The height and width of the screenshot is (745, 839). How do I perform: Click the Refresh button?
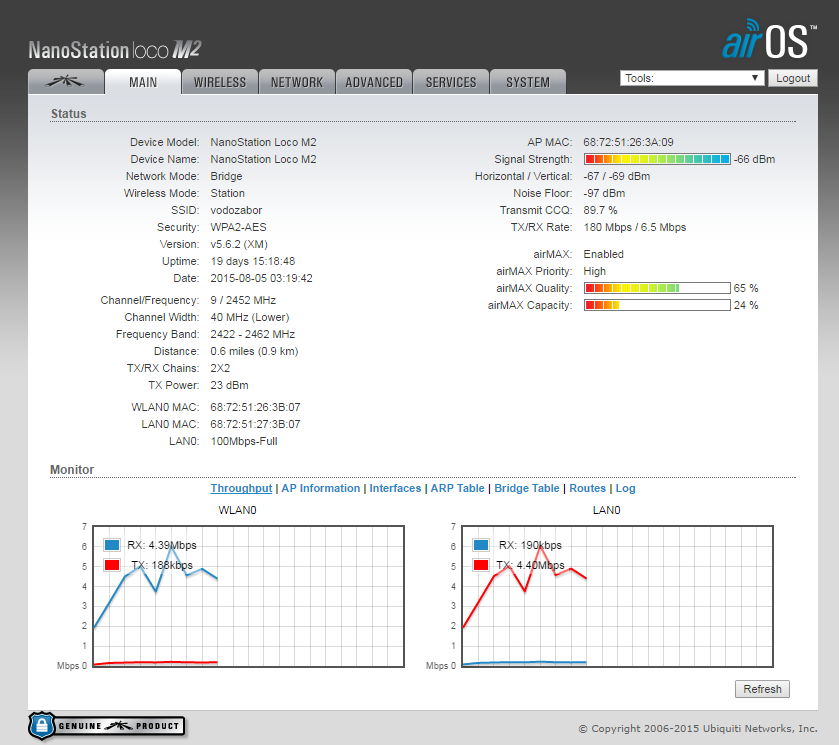[x=762, y=689]
